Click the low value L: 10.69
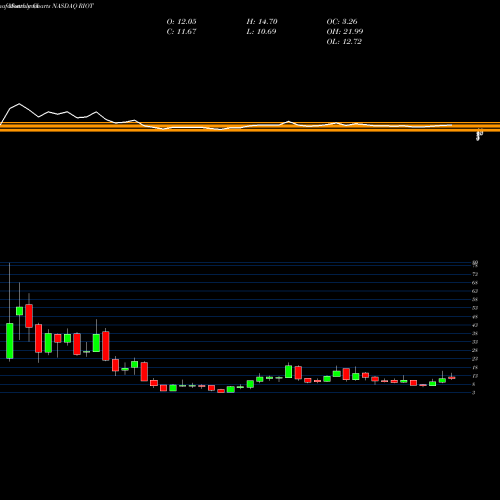Viewport: 500px width, 500px height. 261,32
